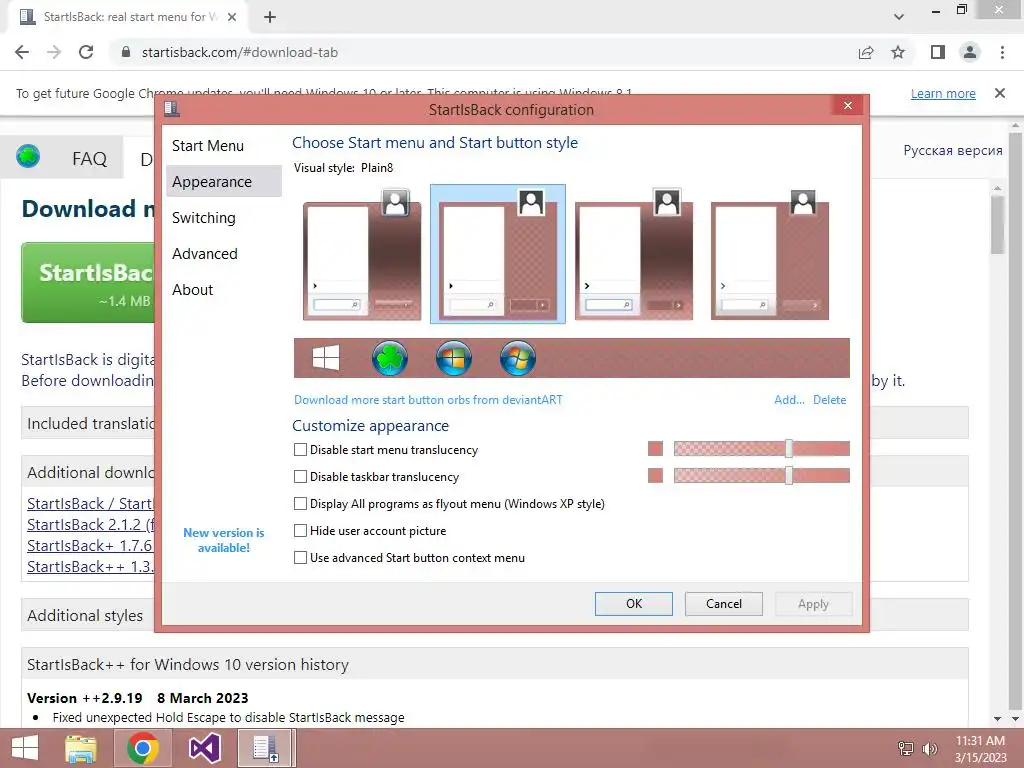Share this page icon in address bar
Viewport: 1024px width, 768px height.
click(x=866, y=52)
